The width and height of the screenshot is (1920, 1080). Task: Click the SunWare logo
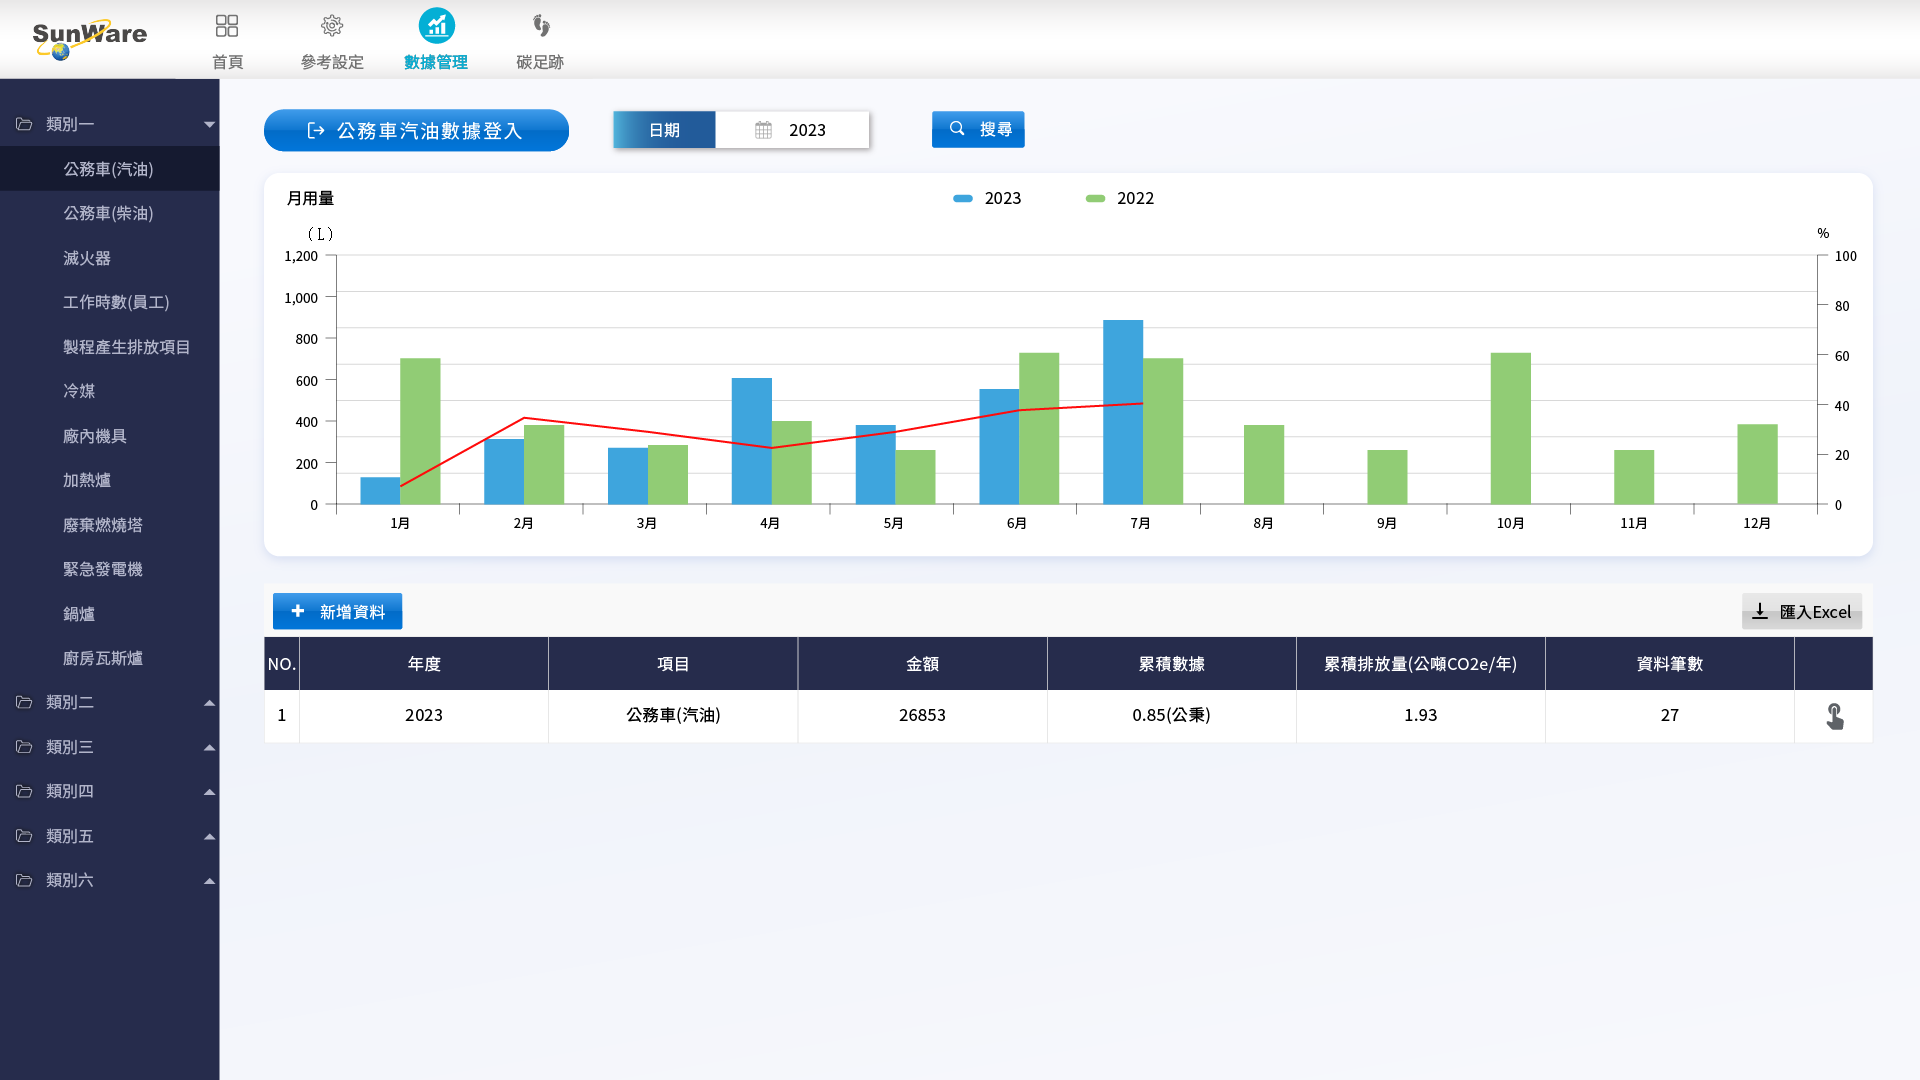point(89,38)
